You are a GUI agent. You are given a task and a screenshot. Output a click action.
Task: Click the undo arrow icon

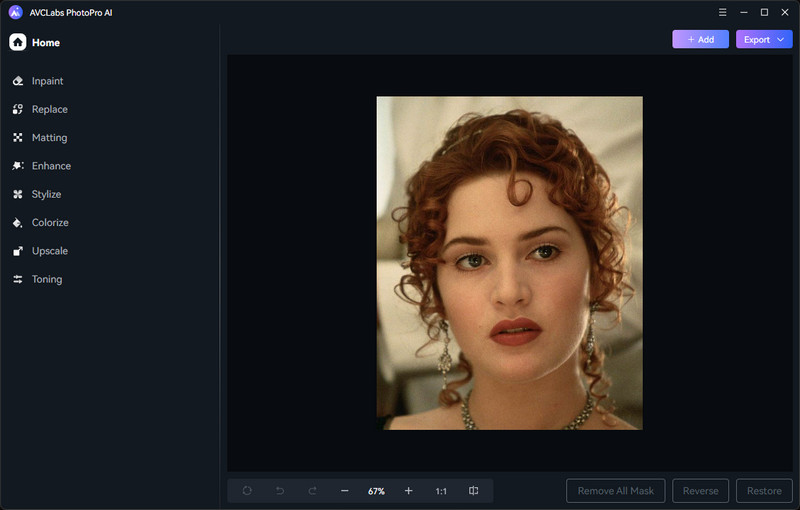pos(280,491)
